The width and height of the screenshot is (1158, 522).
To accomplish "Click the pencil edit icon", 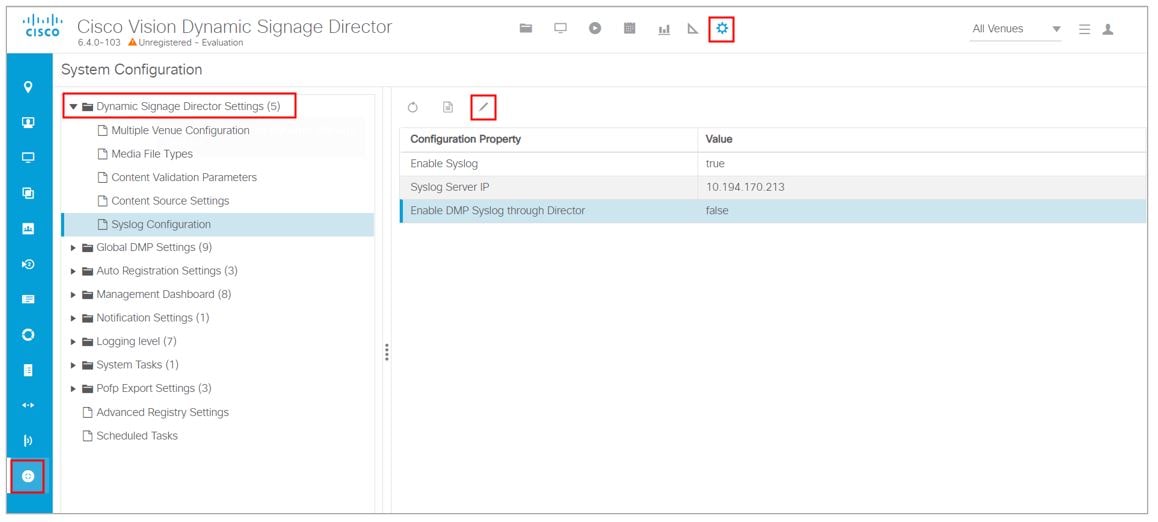I will (x=483, y=108).
